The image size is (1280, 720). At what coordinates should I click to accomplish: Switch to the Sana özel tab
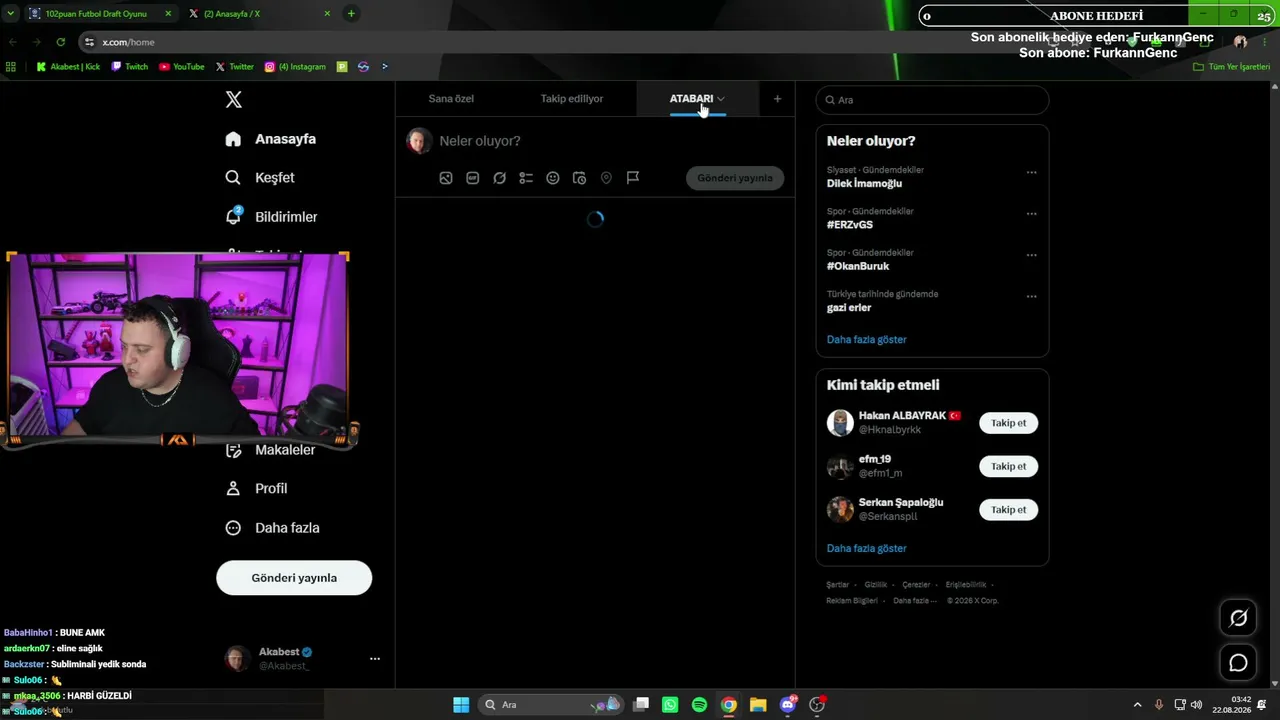451,99
